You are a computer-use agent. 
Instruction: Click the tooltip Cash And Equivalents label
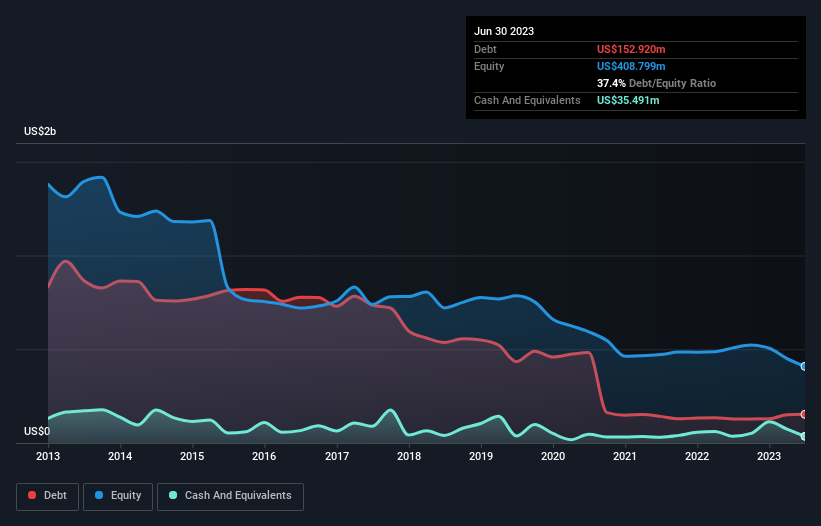(527, 100)
